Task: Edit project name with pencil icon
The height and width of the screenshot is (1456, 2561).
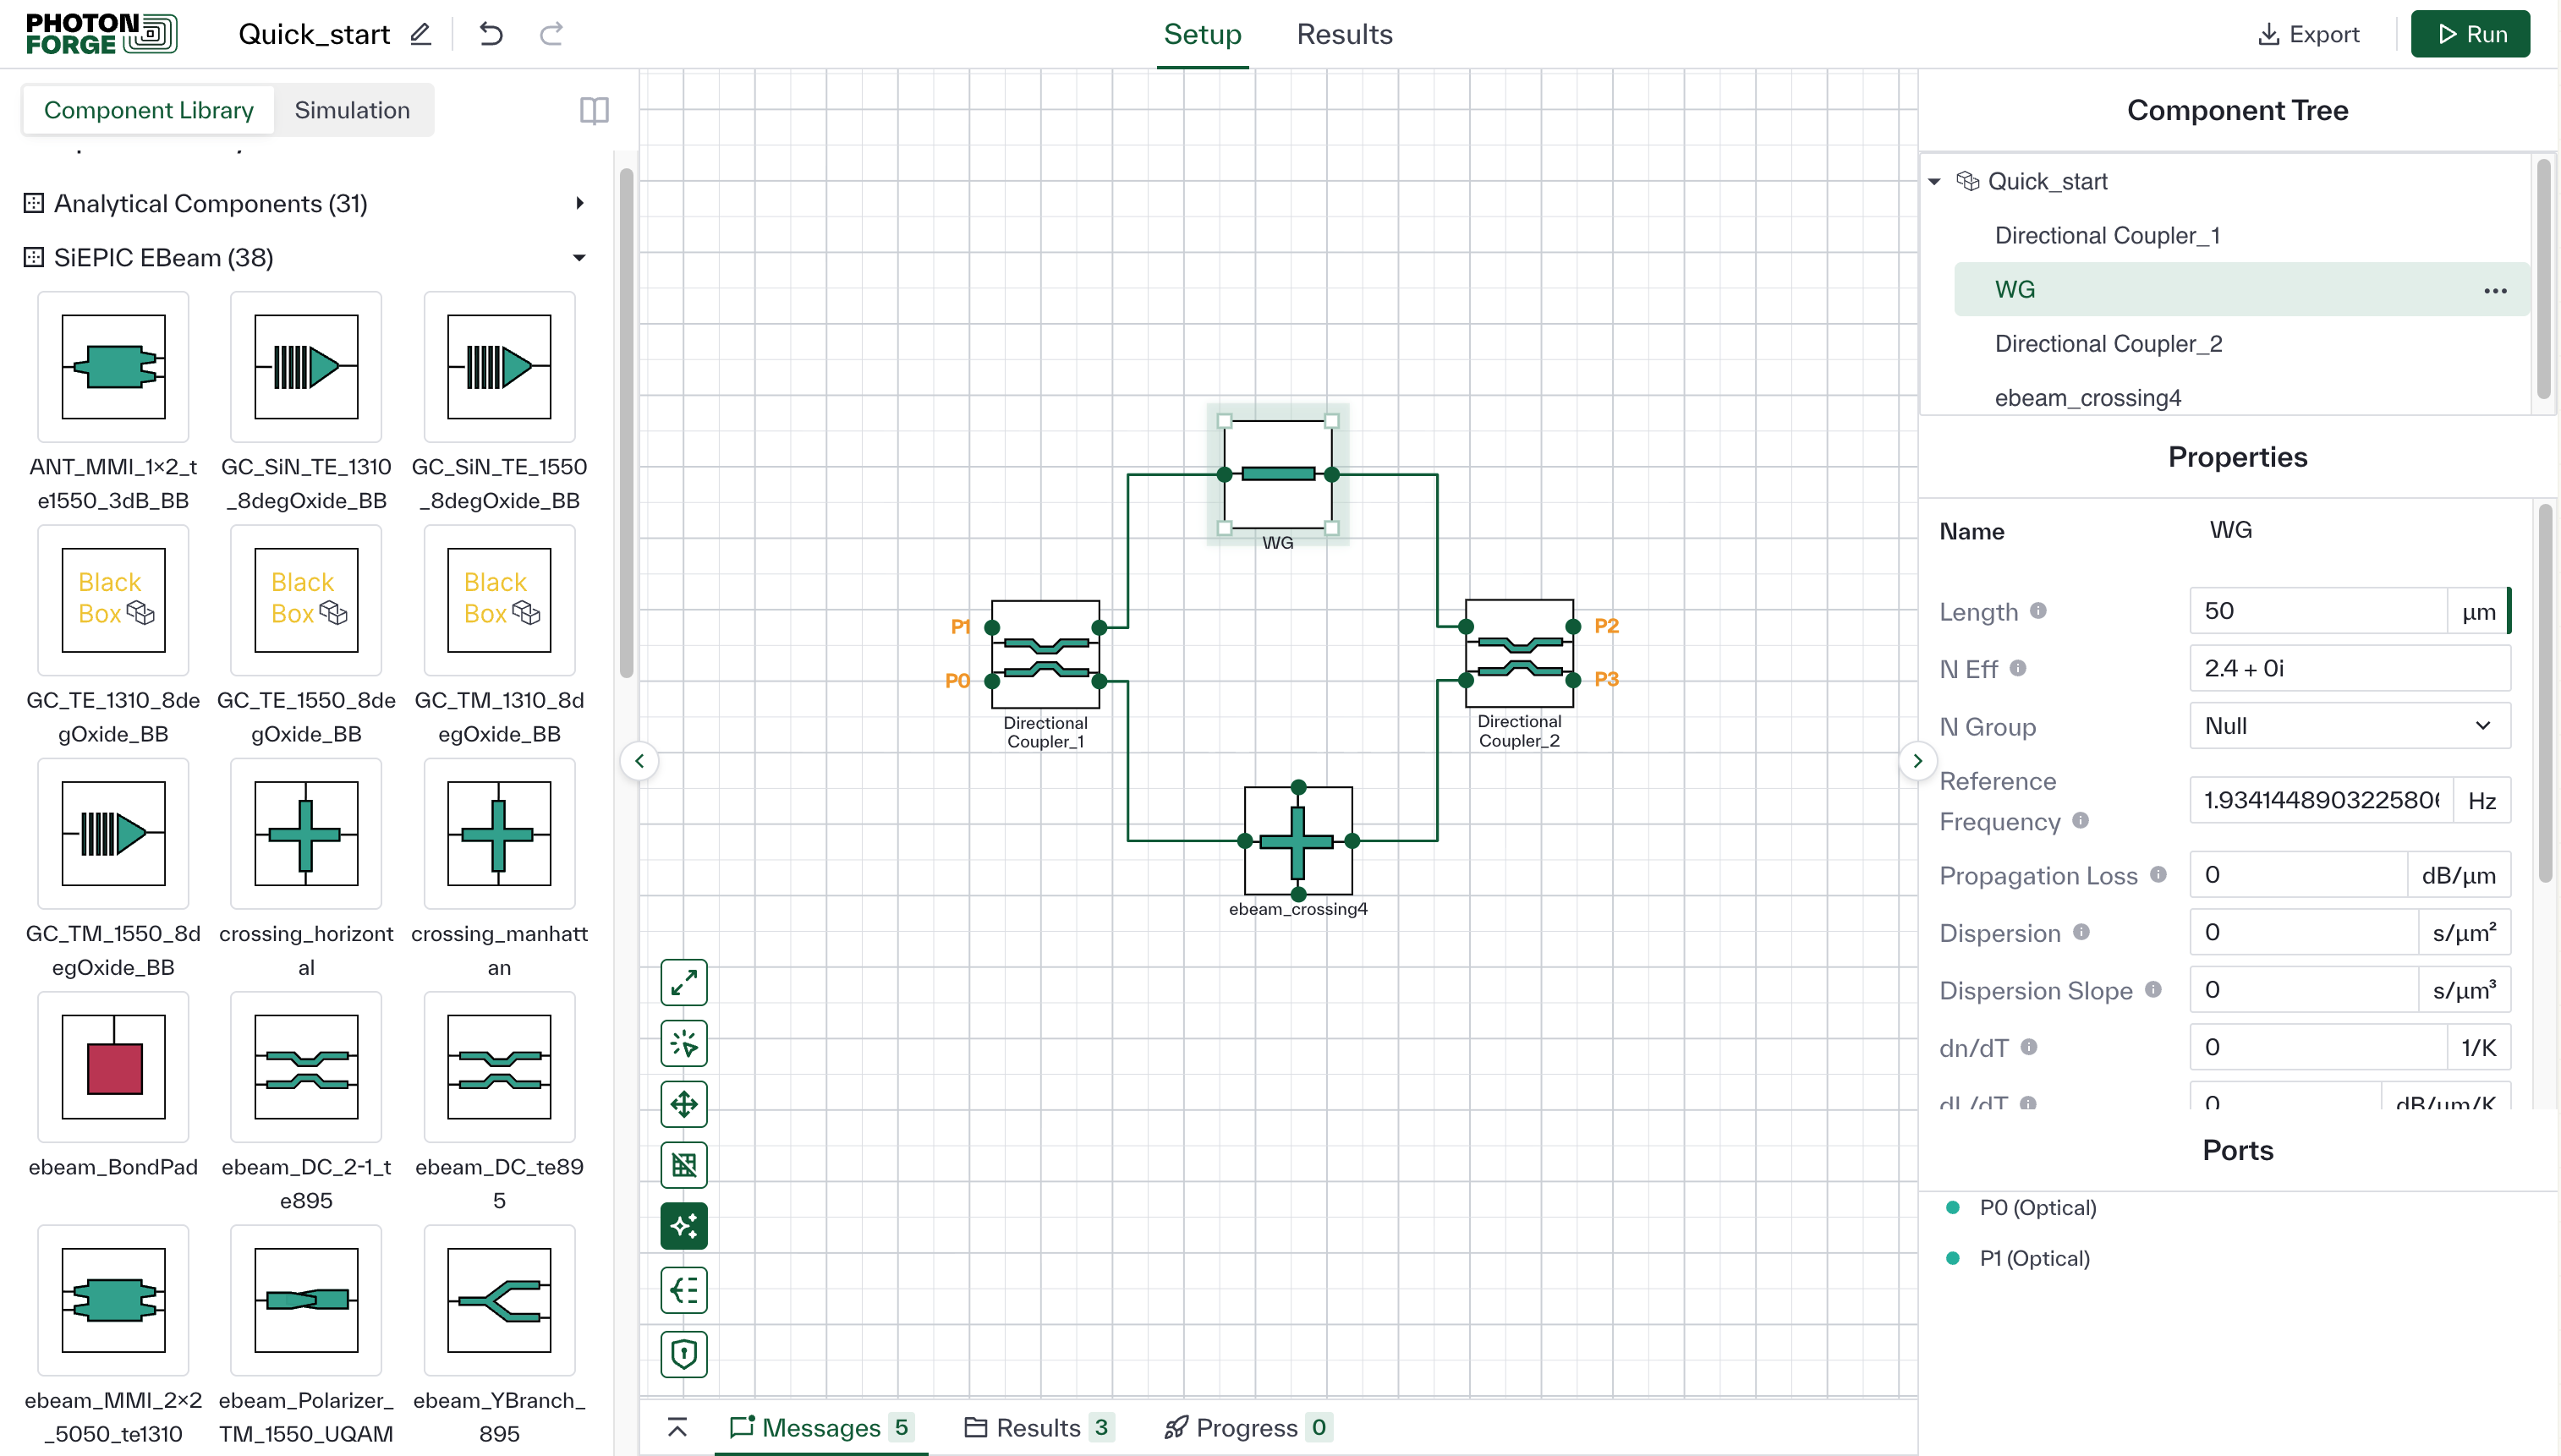Action: pos(421,34)
